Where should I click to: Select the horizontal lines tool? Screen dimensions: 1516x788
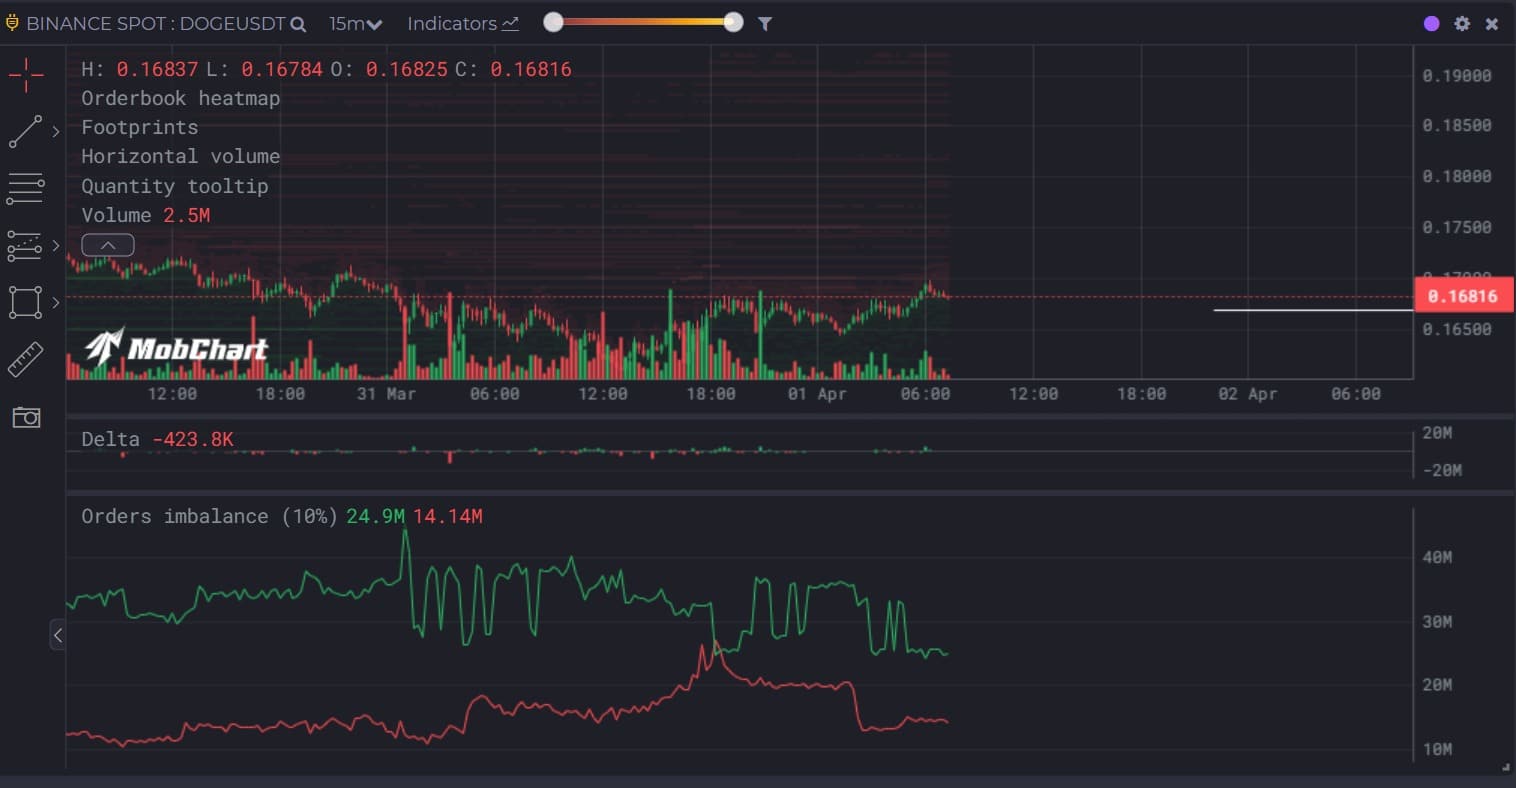click(x=26, y=188)
